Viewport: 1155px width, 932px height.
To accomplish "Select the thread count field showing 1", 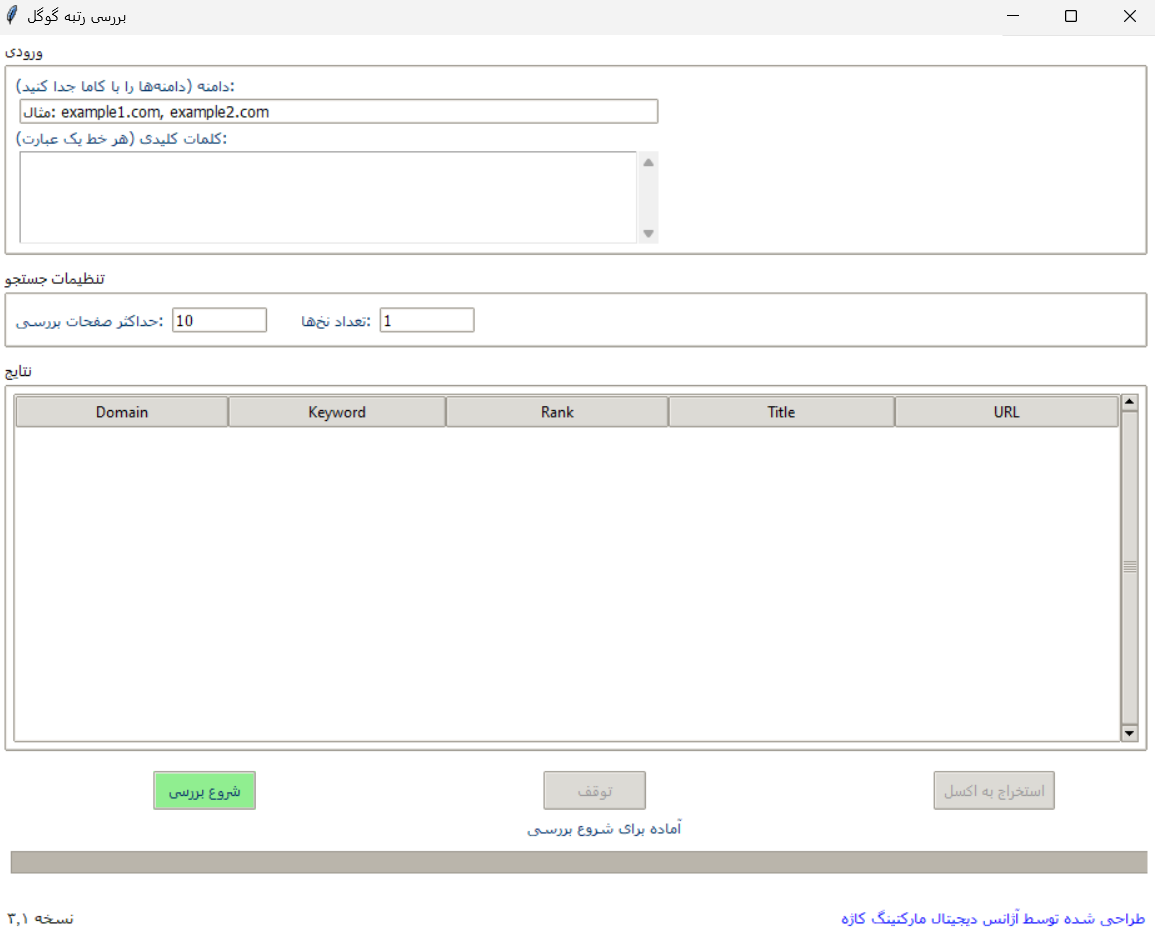I will tap(426, 320).
